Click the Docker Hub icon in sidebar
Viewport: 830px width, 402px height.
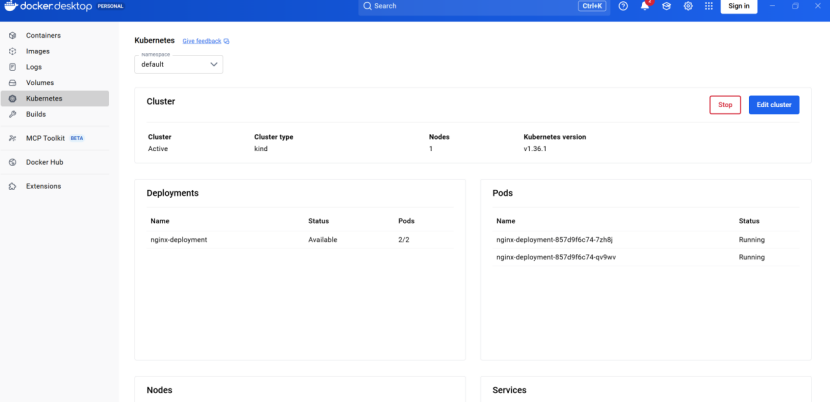click(13, 163)
